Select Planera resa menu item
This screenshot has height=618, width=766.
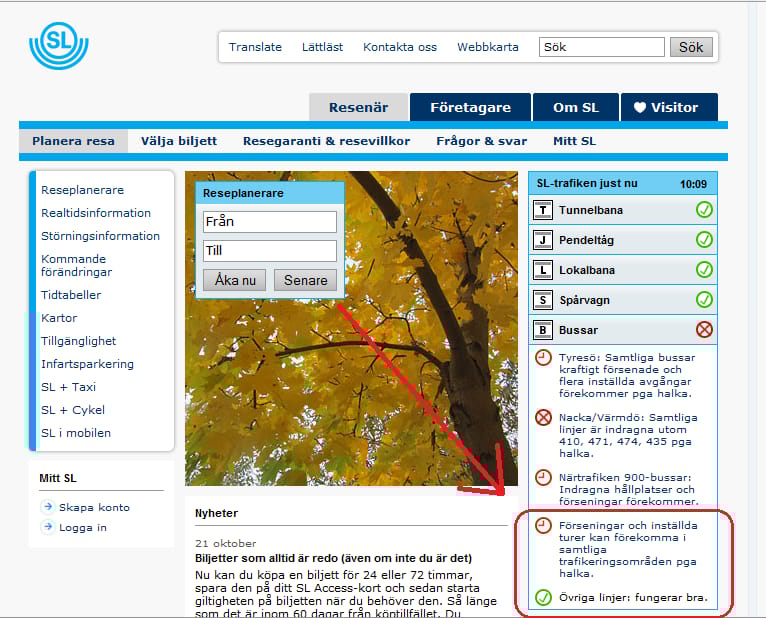tap(73, 141)
